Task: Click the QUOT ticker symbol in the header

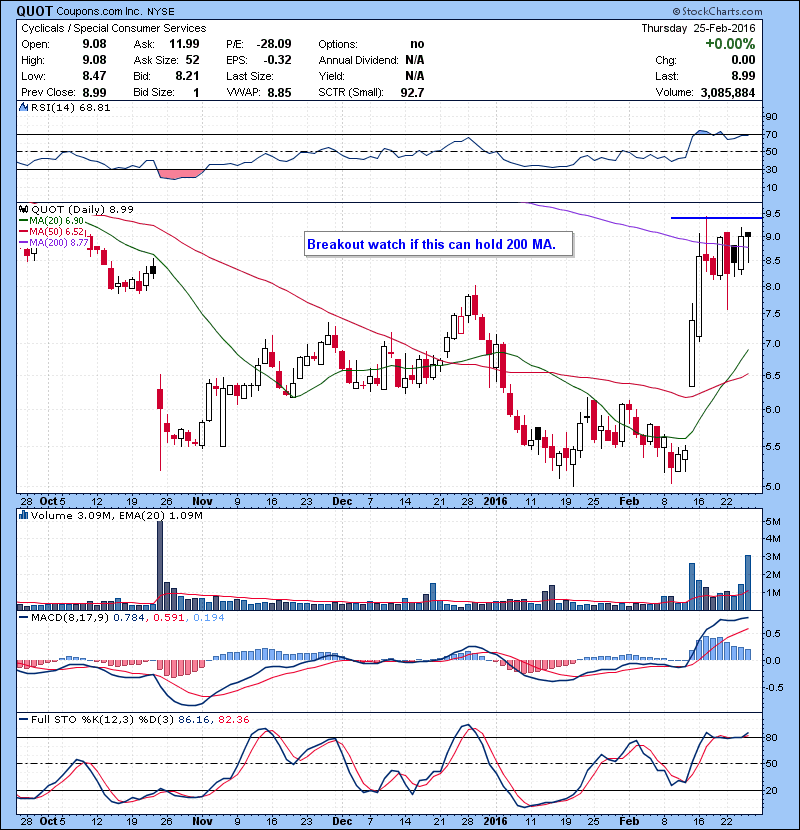Action: coord(34,11)
